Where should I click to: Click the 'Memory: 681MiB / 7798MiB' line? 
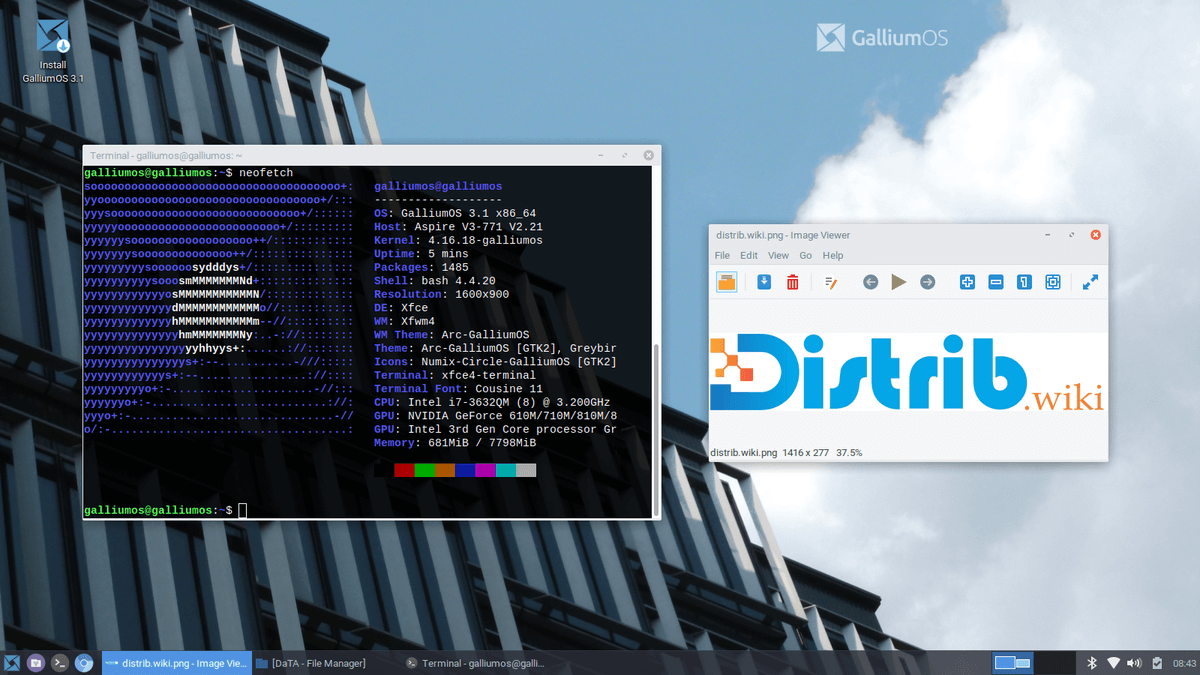click(455, 443)
